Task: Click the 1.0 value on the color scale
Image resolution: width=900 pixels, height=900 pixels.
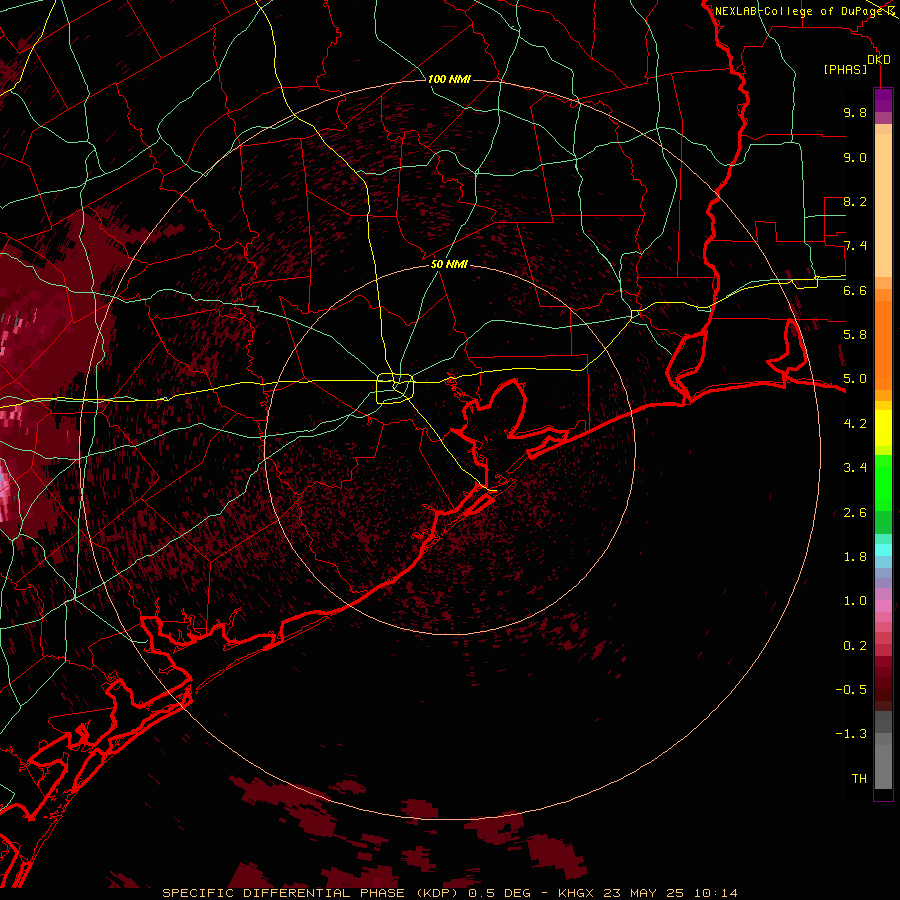Action: coord(855,601)
